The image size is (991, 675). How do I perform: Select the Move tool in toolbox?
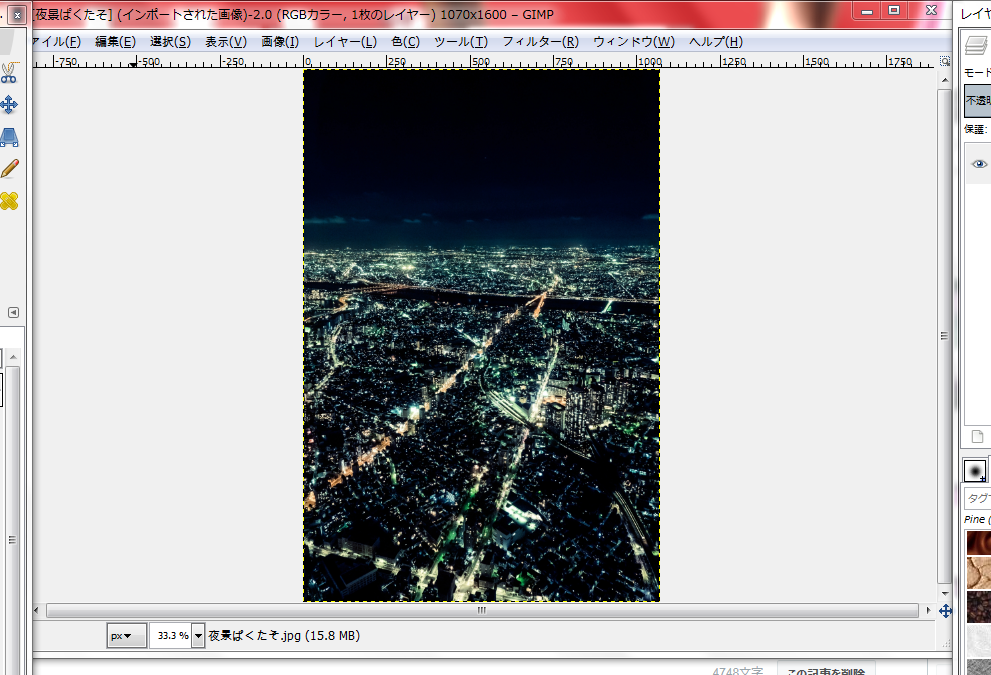[9, 104]
